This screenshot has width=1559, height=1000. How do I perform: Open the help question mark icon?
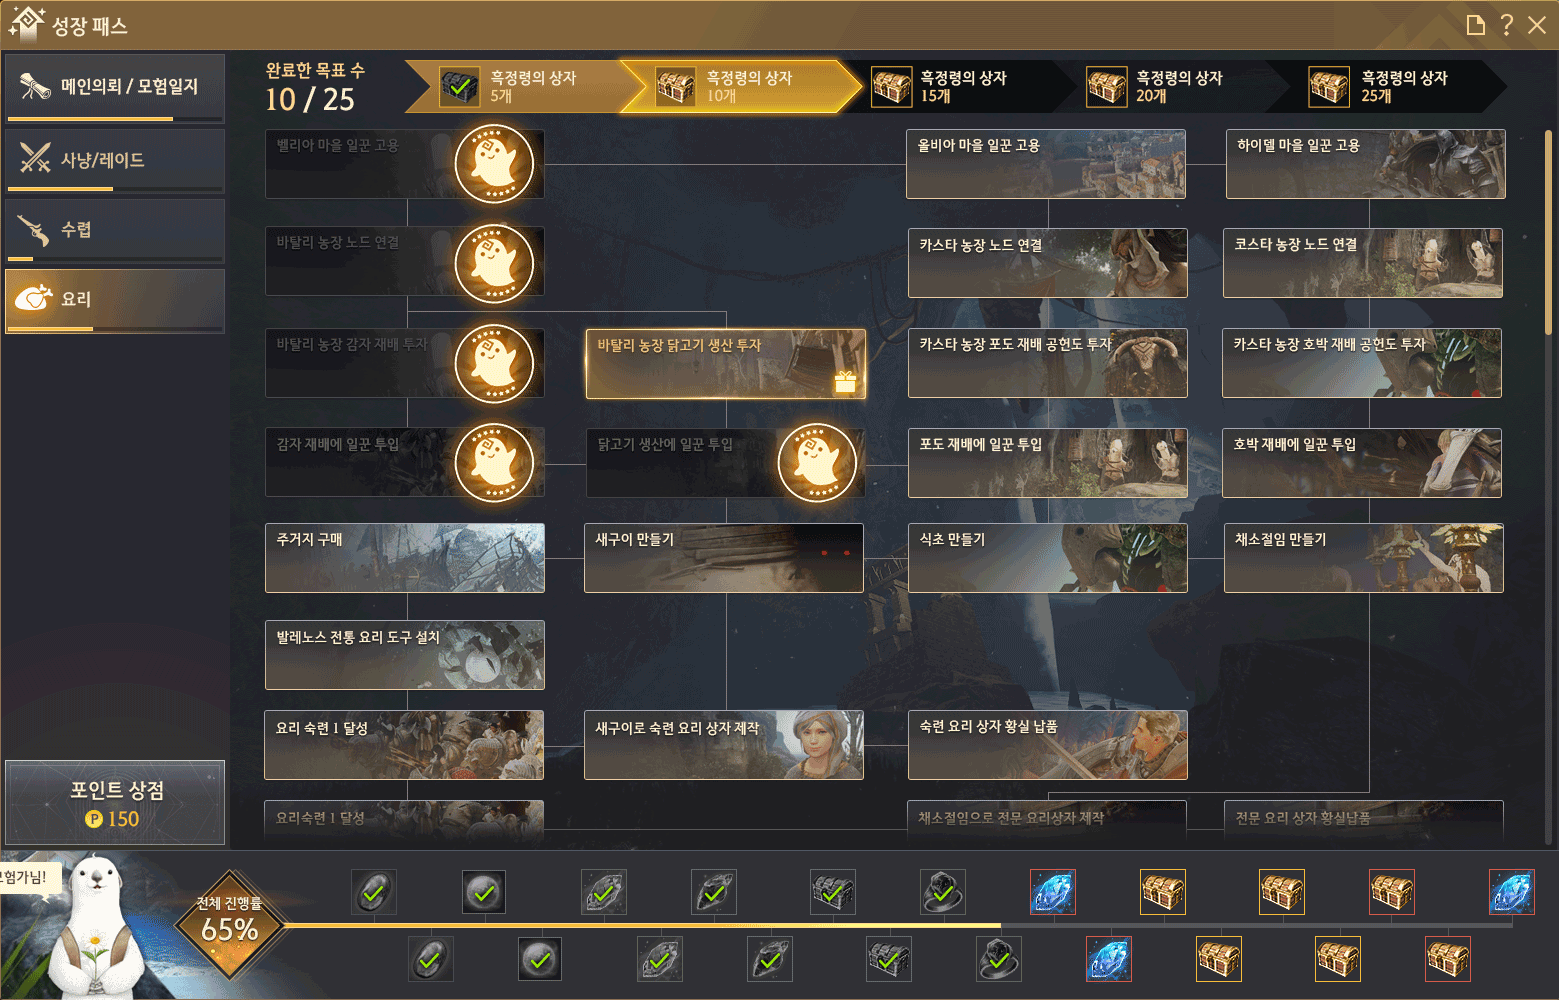click(1506, 25)
